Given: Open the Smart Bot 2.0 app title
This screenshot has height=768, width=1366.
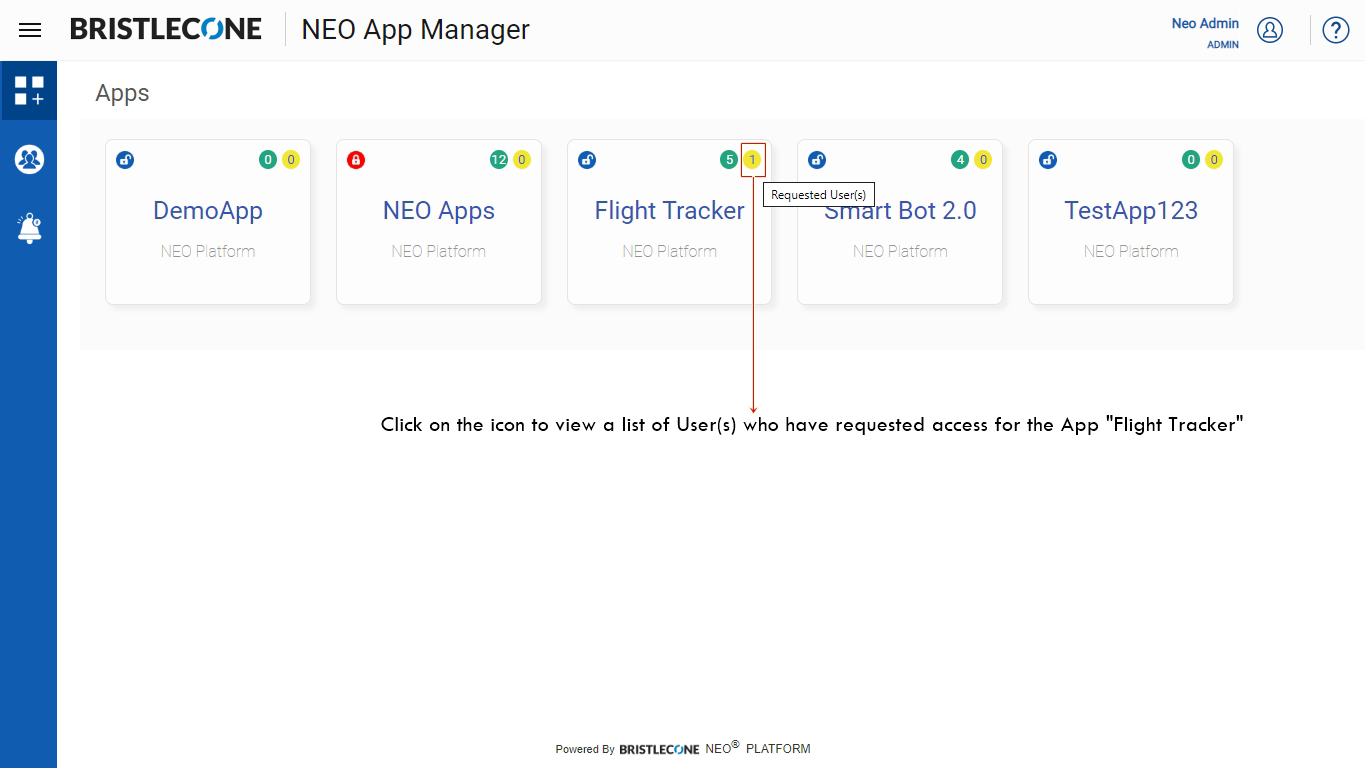Looking at the screenshot, I should [x=900, y=211].
